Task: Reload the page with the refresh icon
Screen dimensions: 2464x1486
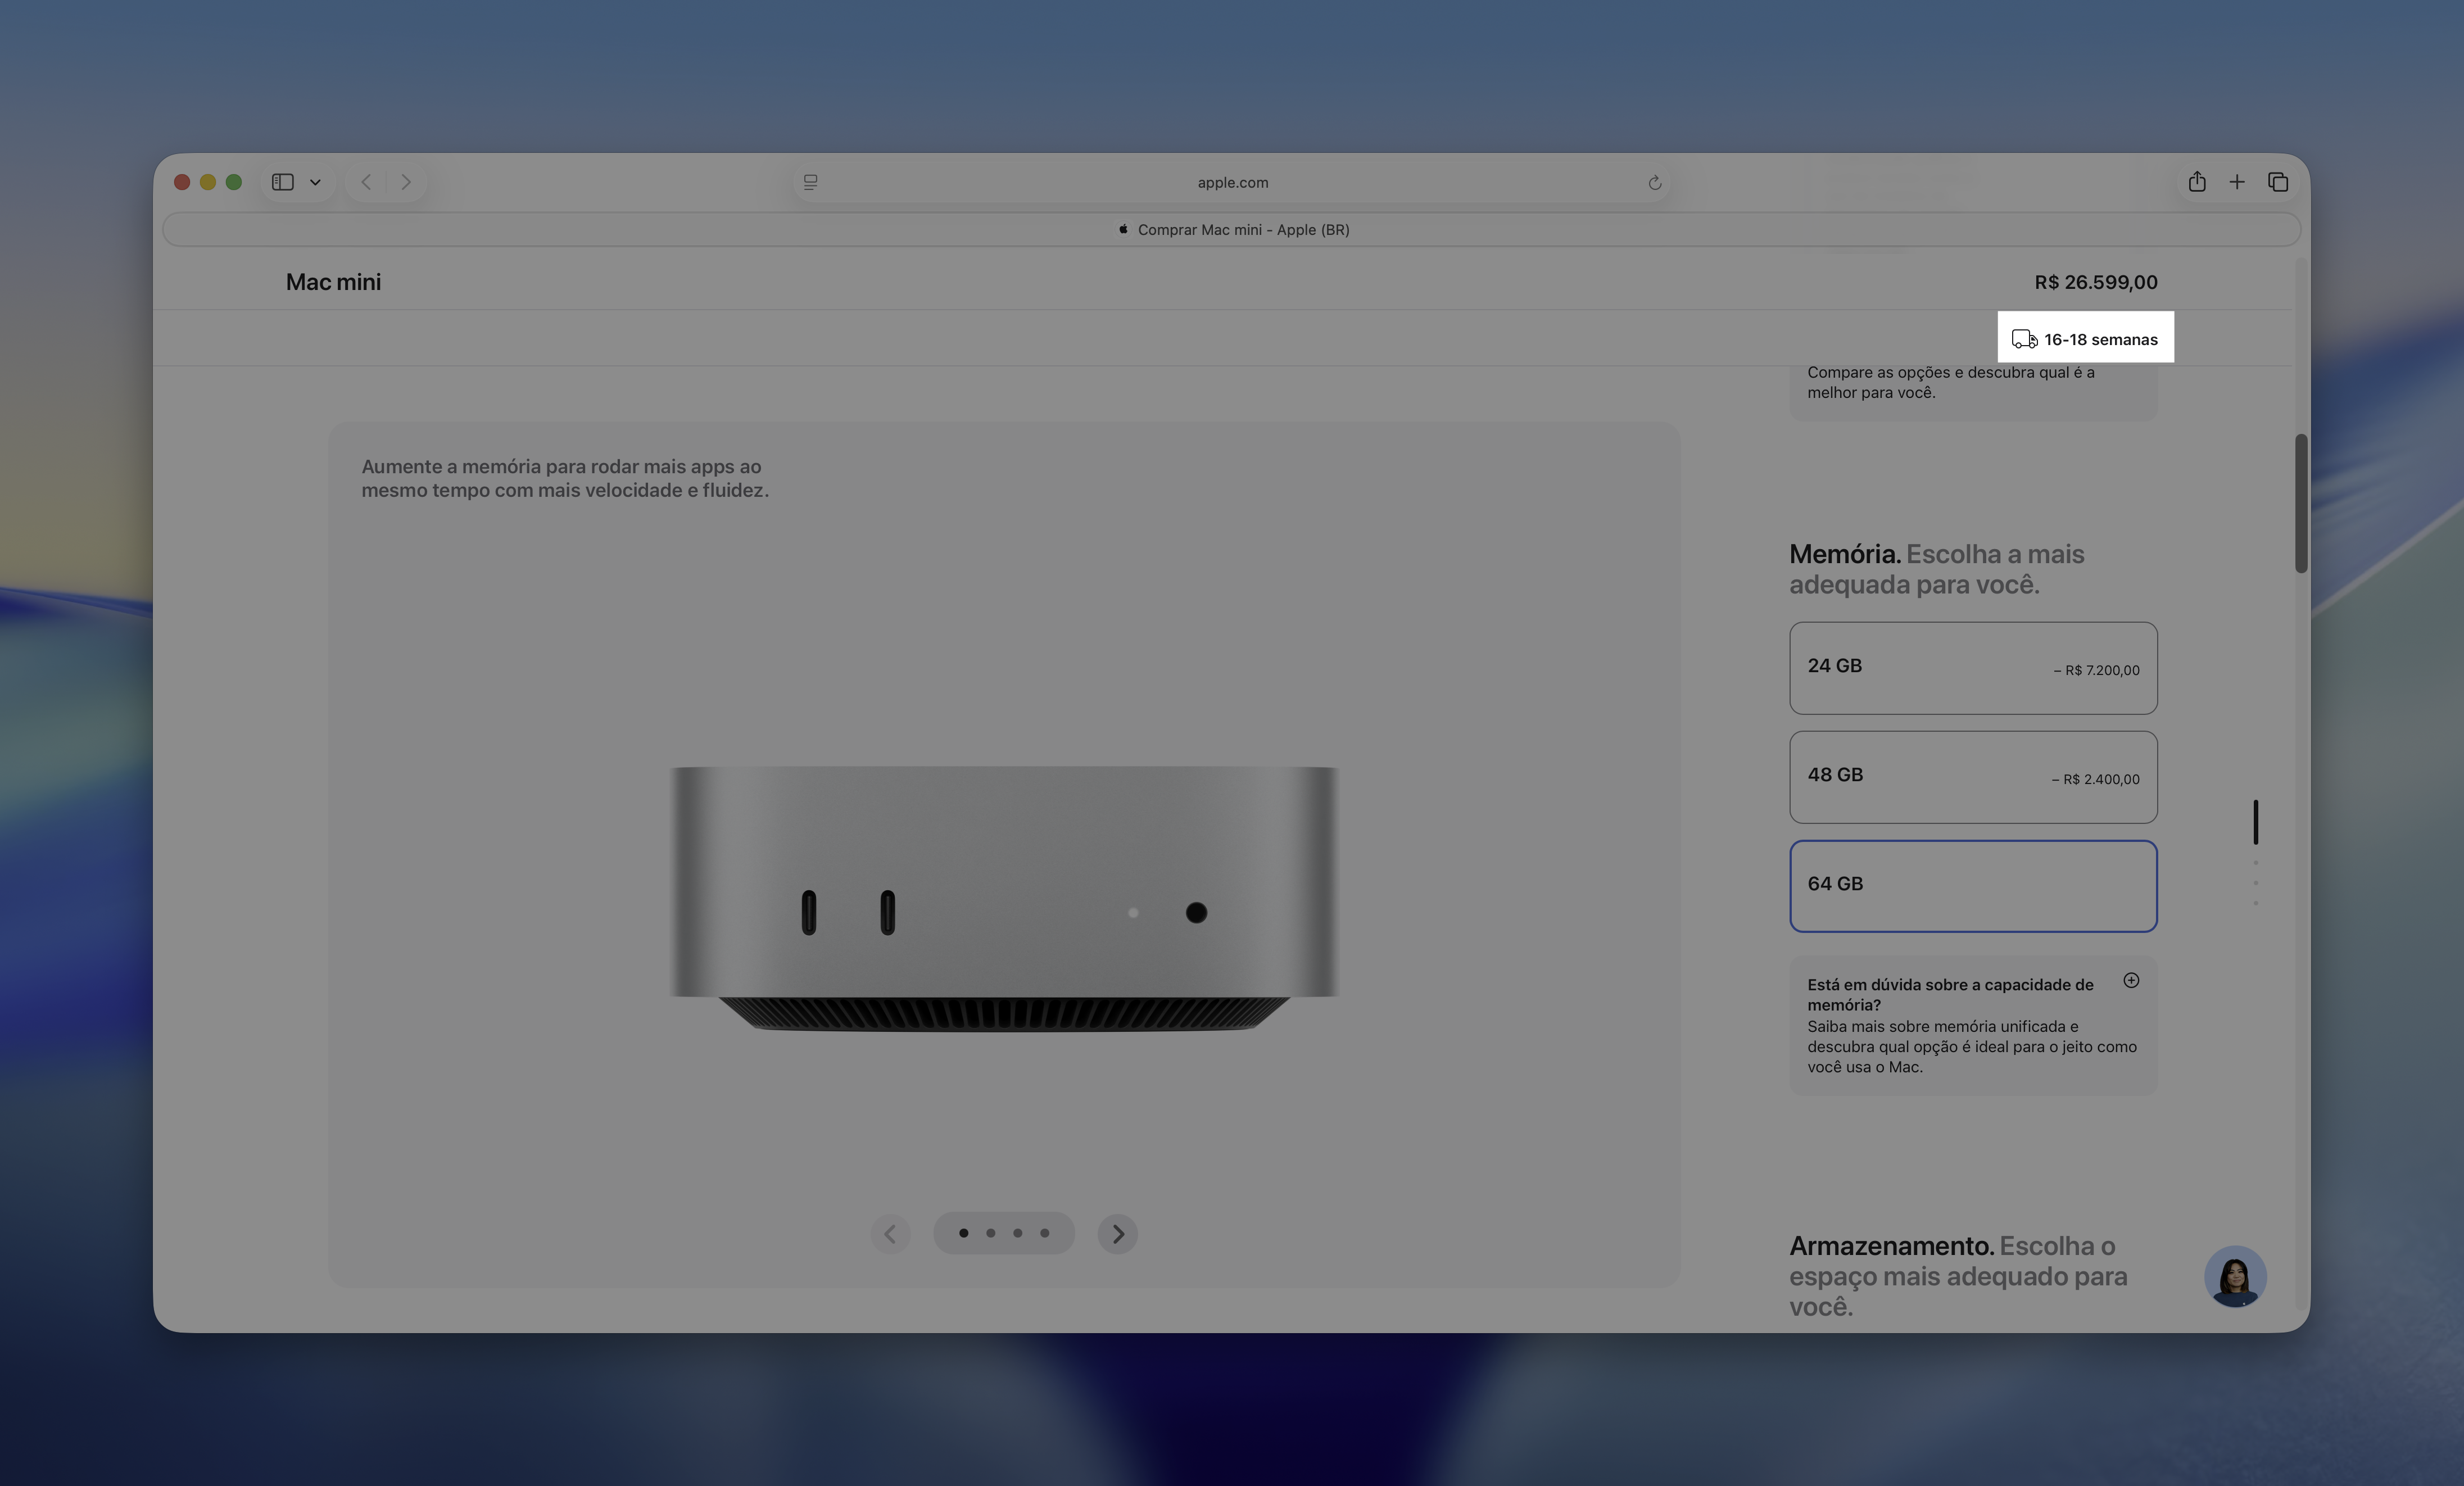Action: click(1654, 183)
